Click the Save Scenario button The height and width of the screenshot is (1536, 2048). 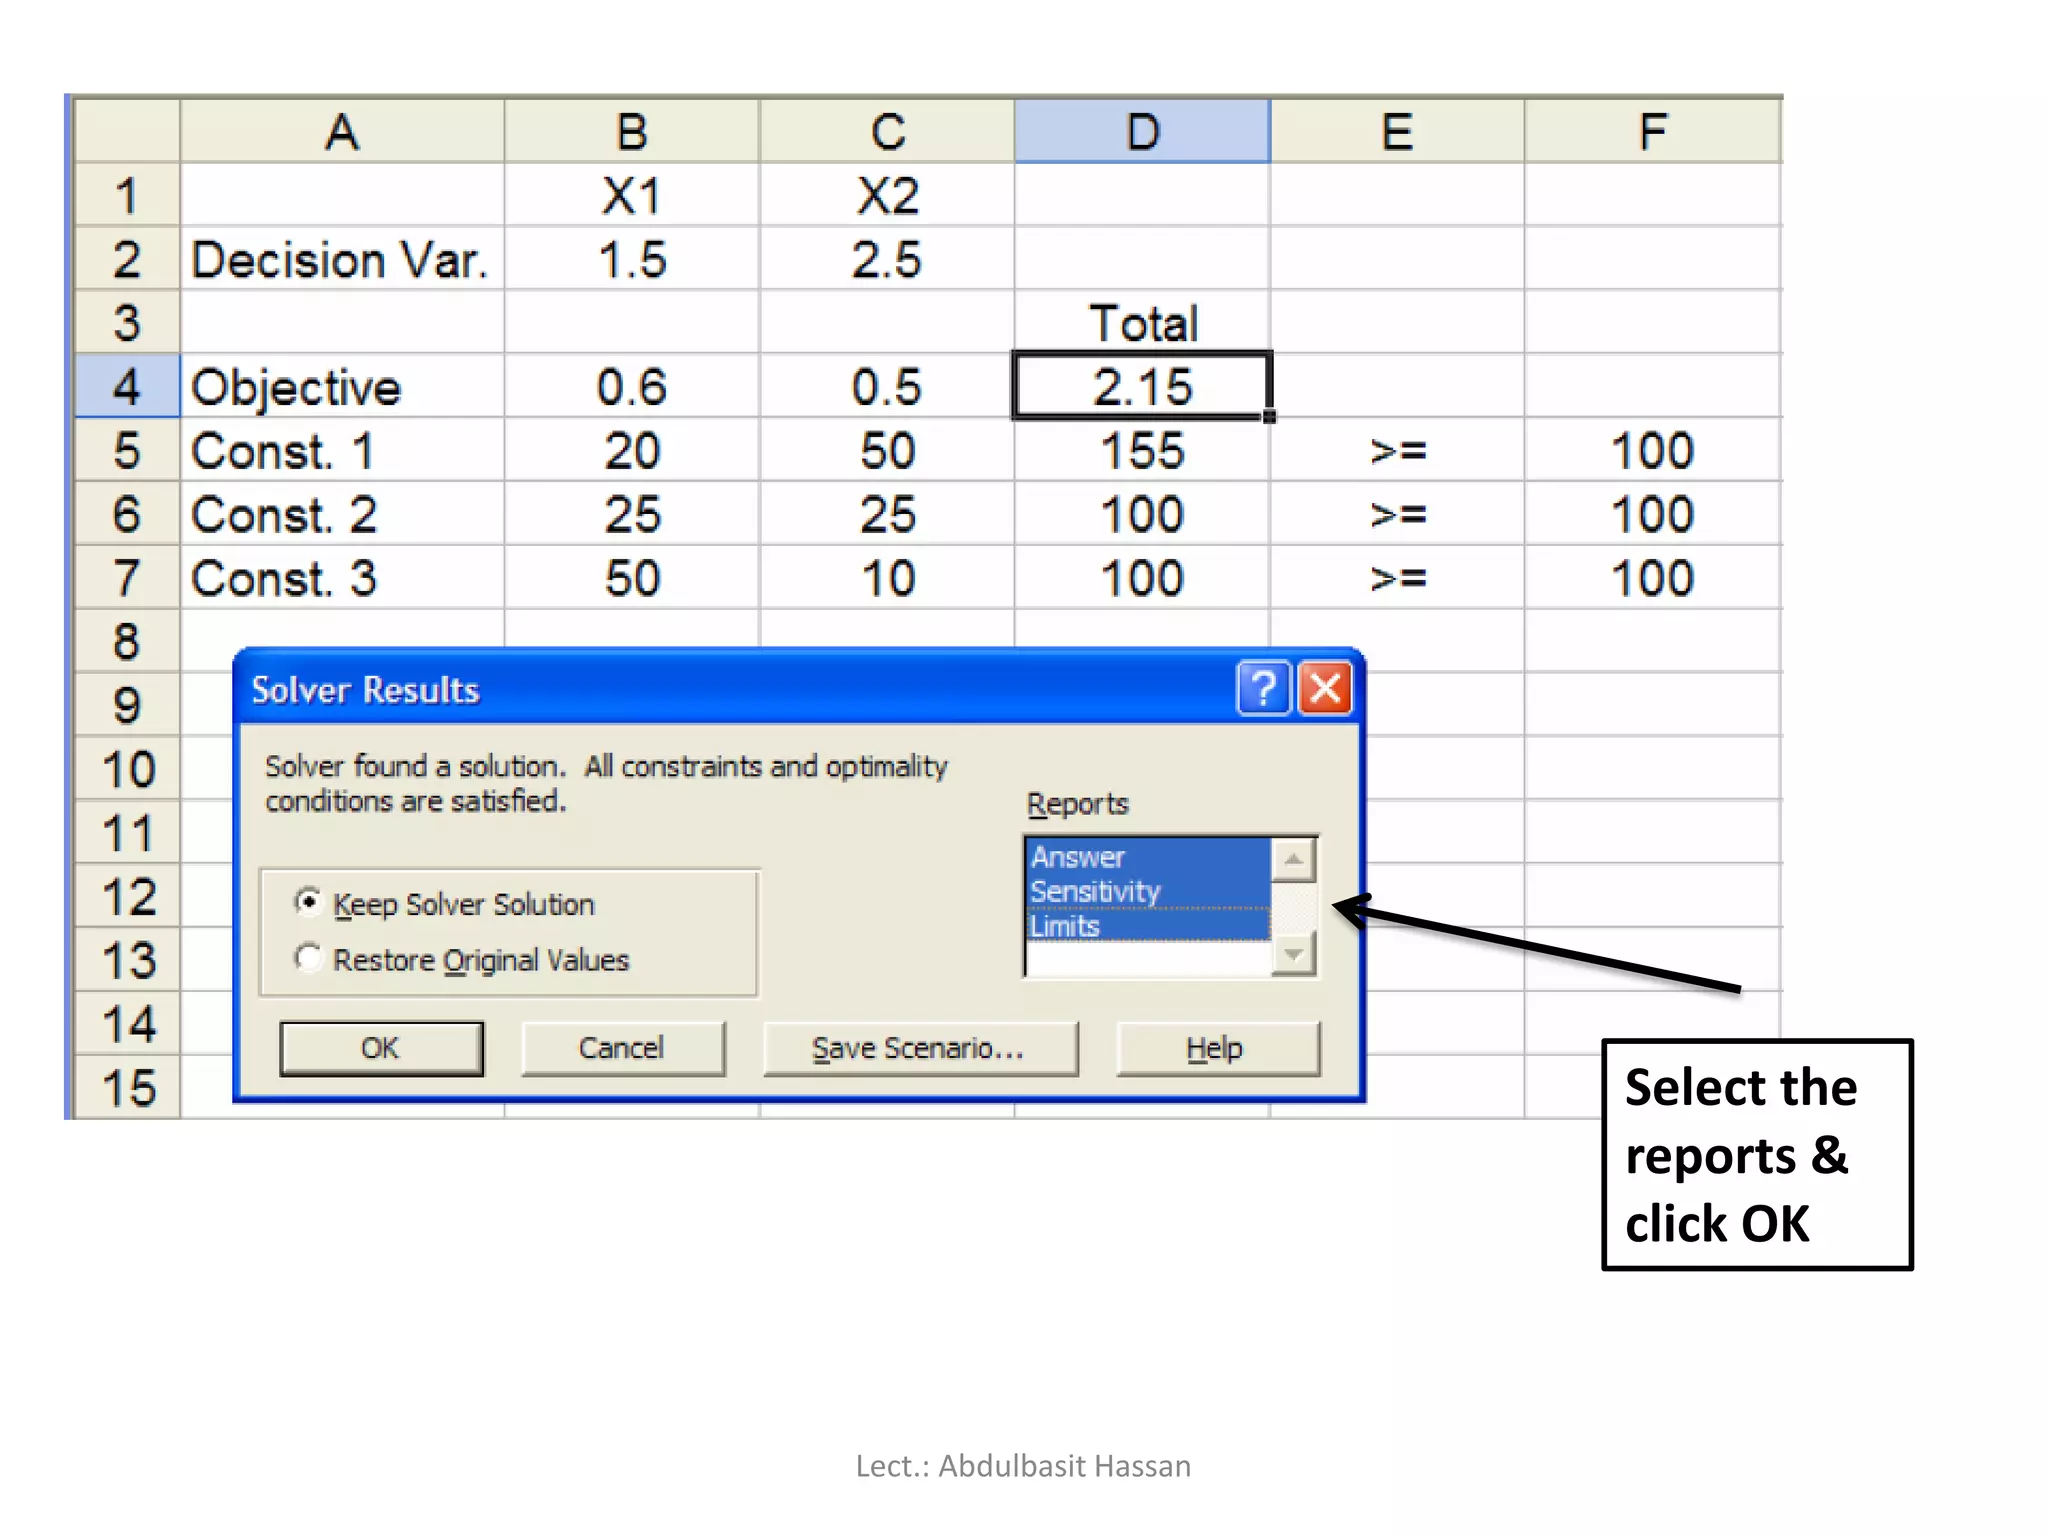pos(920,1048)
